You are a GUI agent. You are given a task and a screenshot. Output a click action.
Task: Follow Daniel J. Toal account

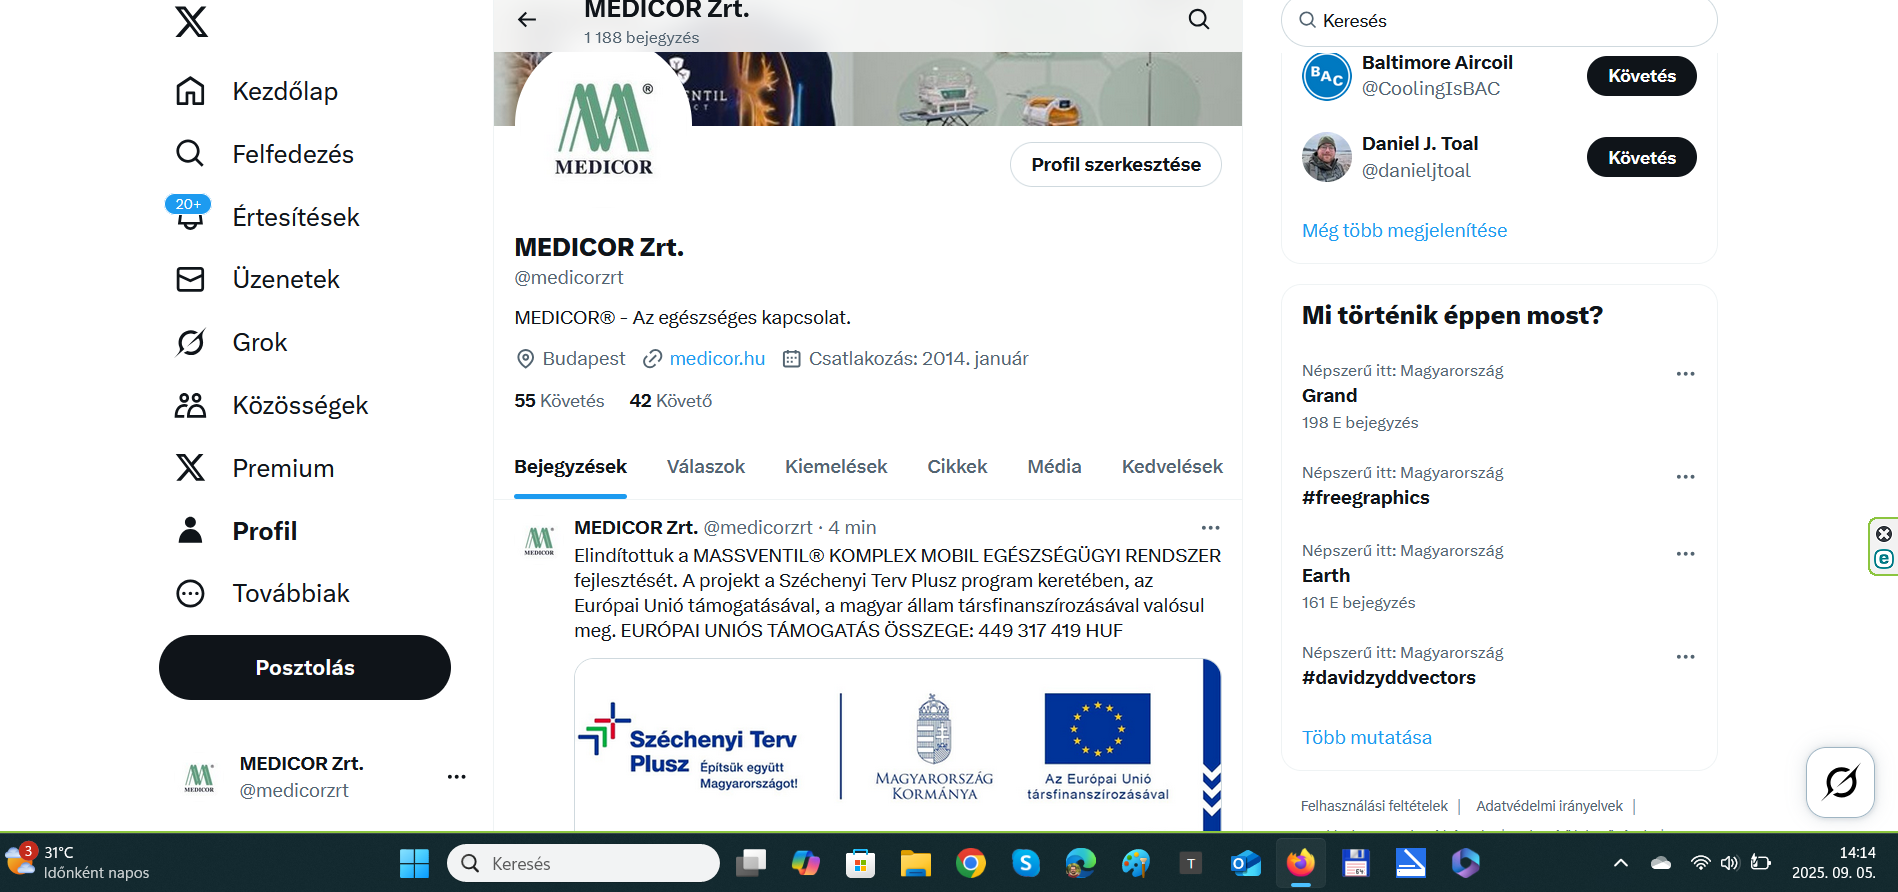coord(1641,158)
